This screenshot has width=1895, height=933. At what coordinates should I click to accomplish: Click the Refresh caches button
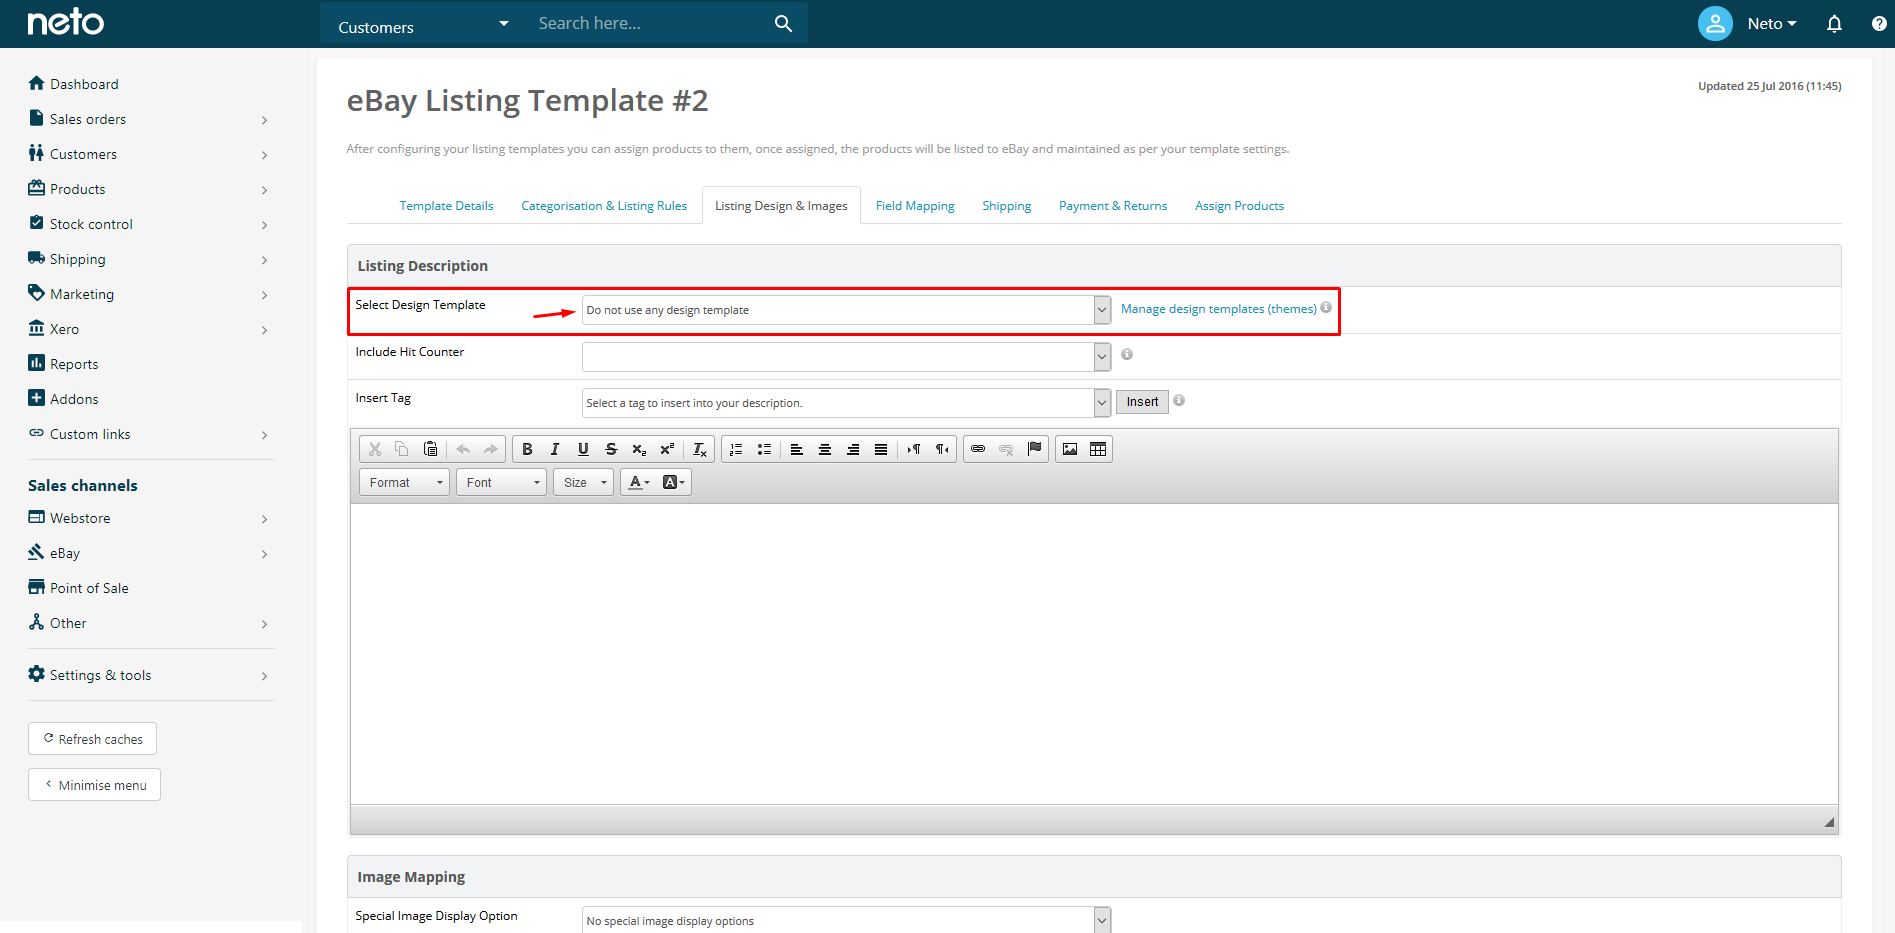pos(92,739)
